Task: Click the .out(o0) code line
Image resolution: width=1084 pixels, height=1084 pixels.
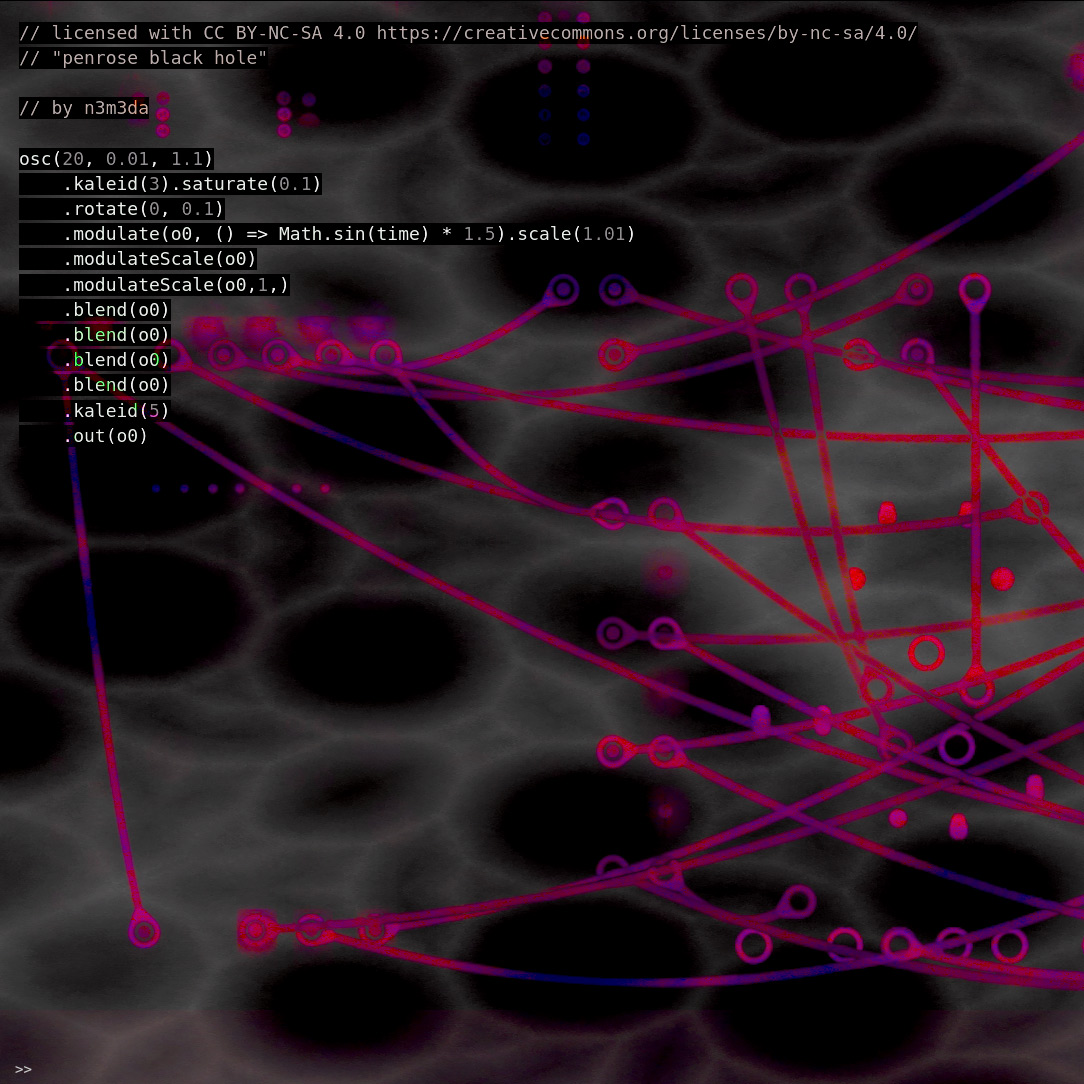Action: point(105,436)
